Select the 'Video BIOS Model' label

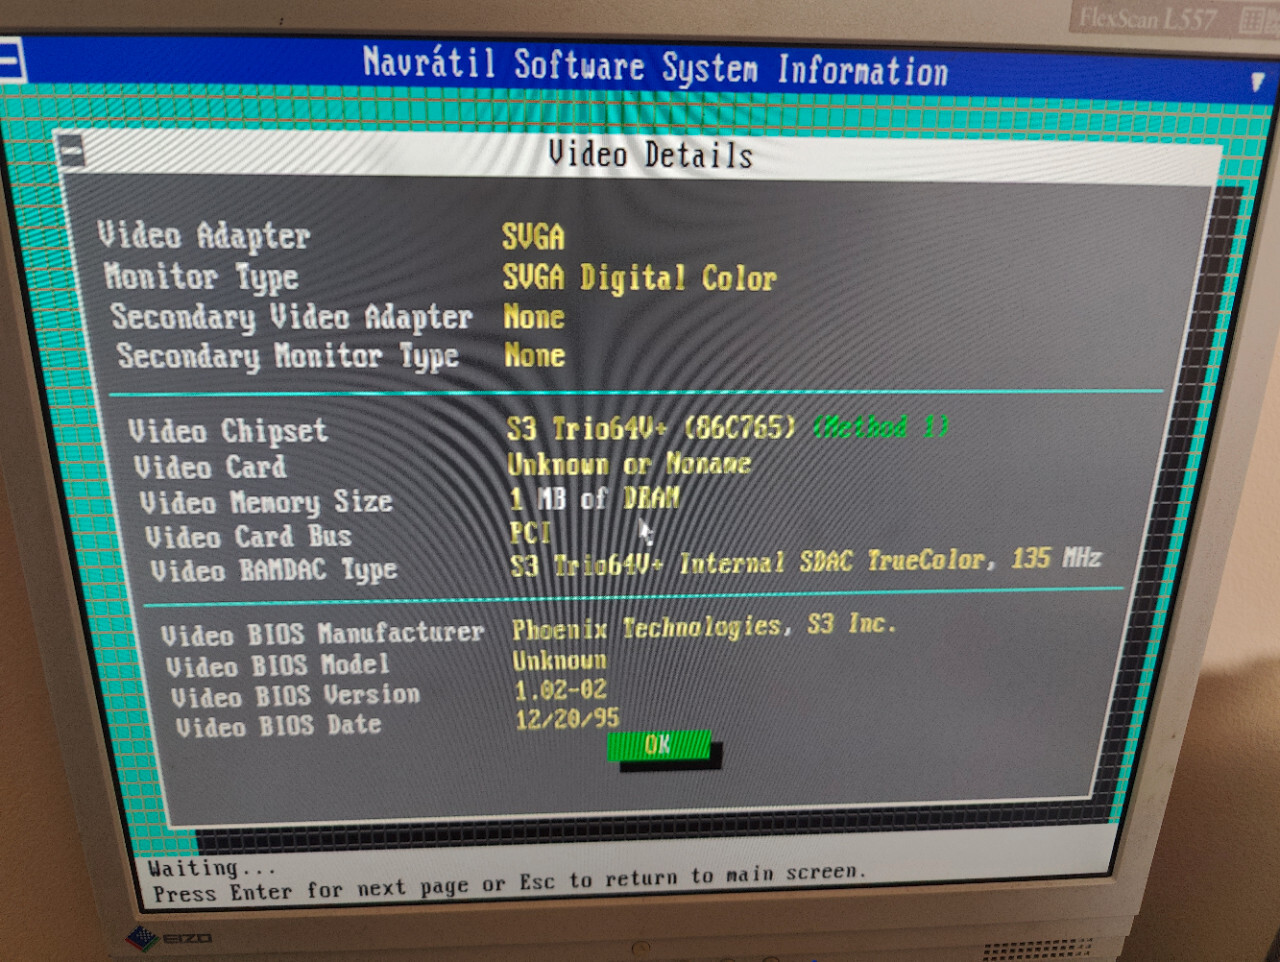[x=278, y=665]
